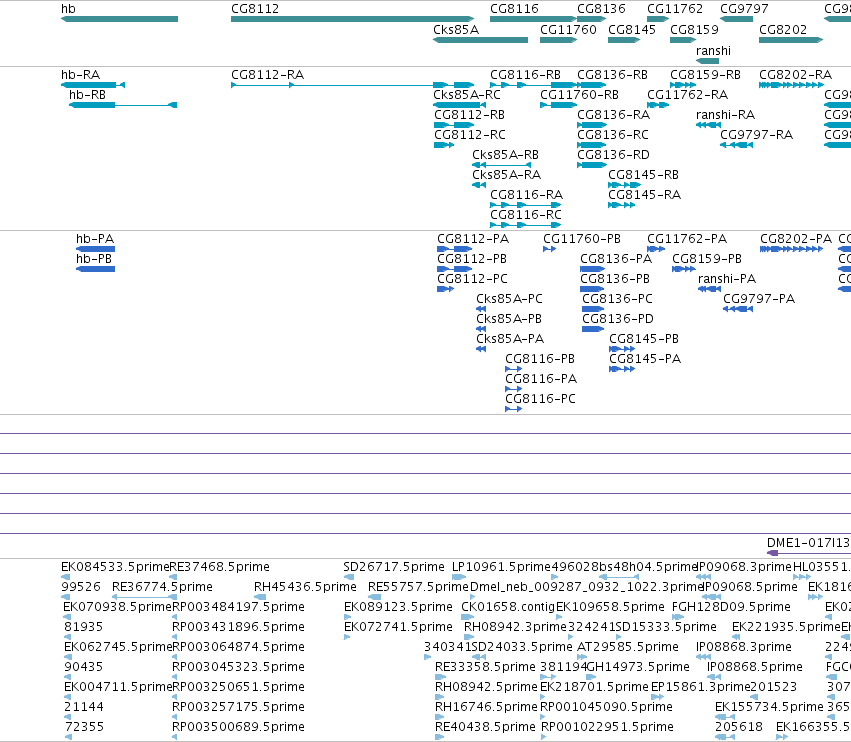851x742 pixels.
Task: Click the CG8116-RA transcript label
Action: pyautogui.click(x=526, y=194)
